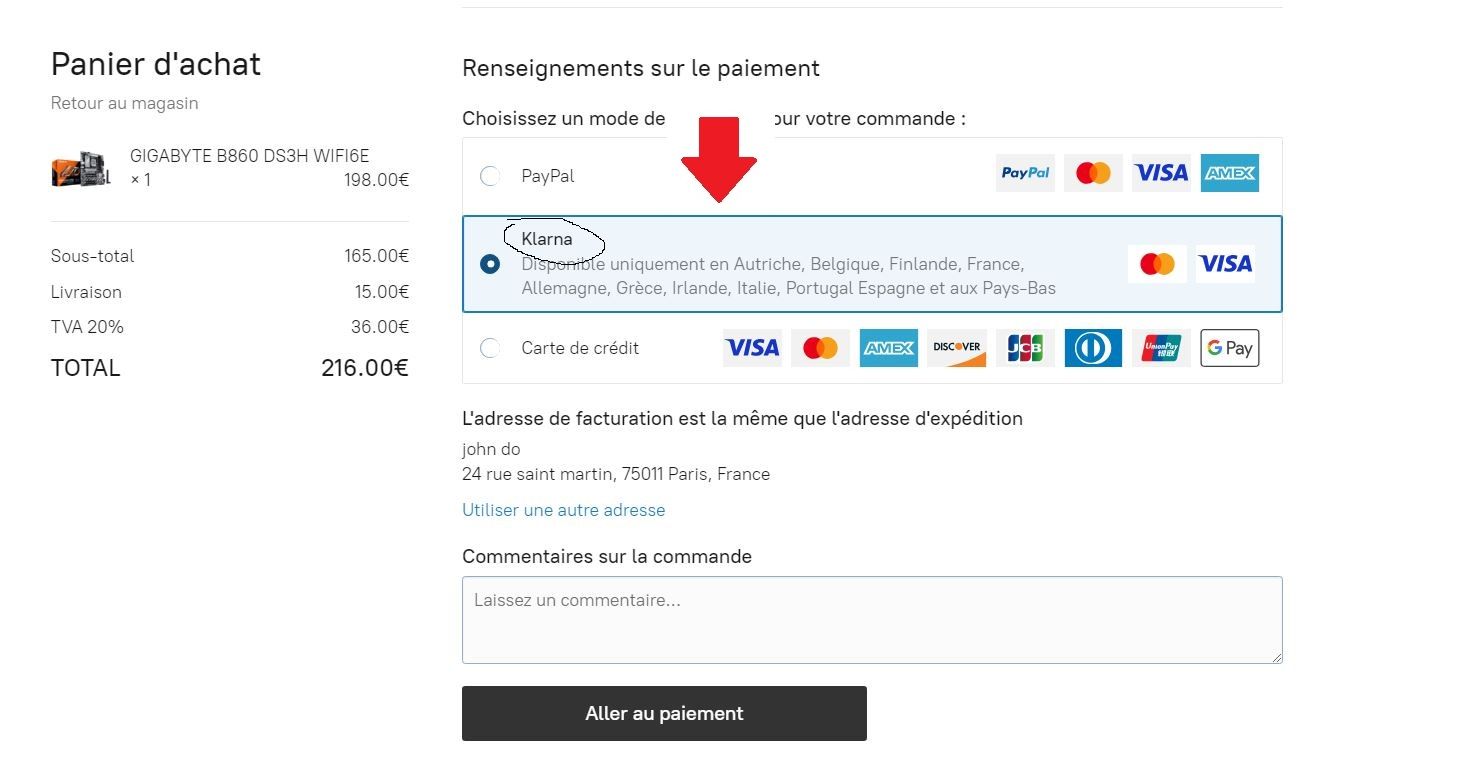Viewport: 1462px width, 784px height.
Task: Click the GIGABYTE B860 DS3H WIFI6E product name
Action: click(x=250, y=156)
